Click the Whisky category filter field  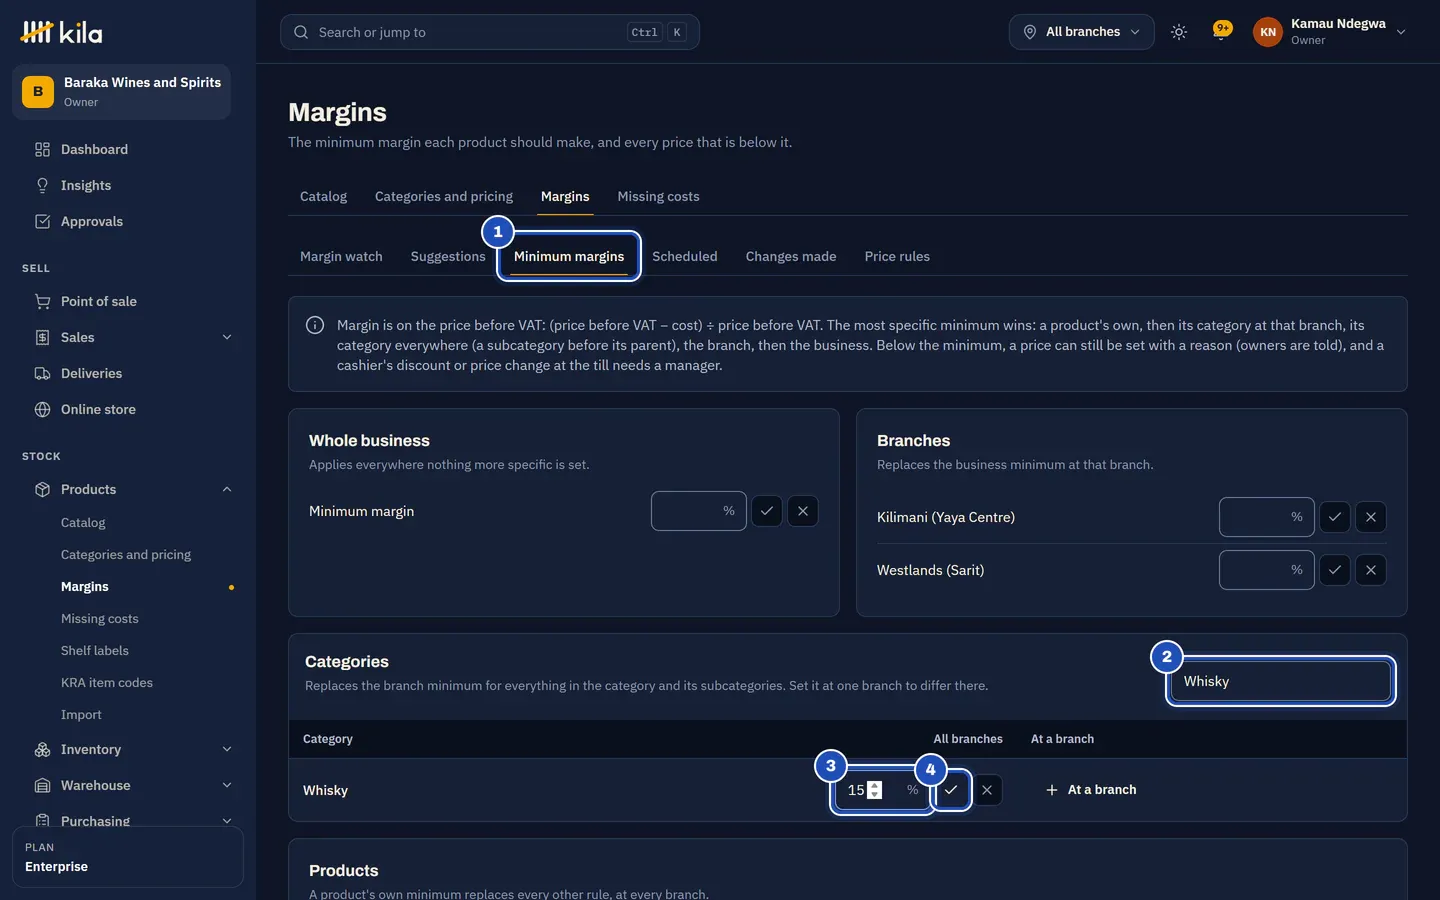[x=1281, y=681]
